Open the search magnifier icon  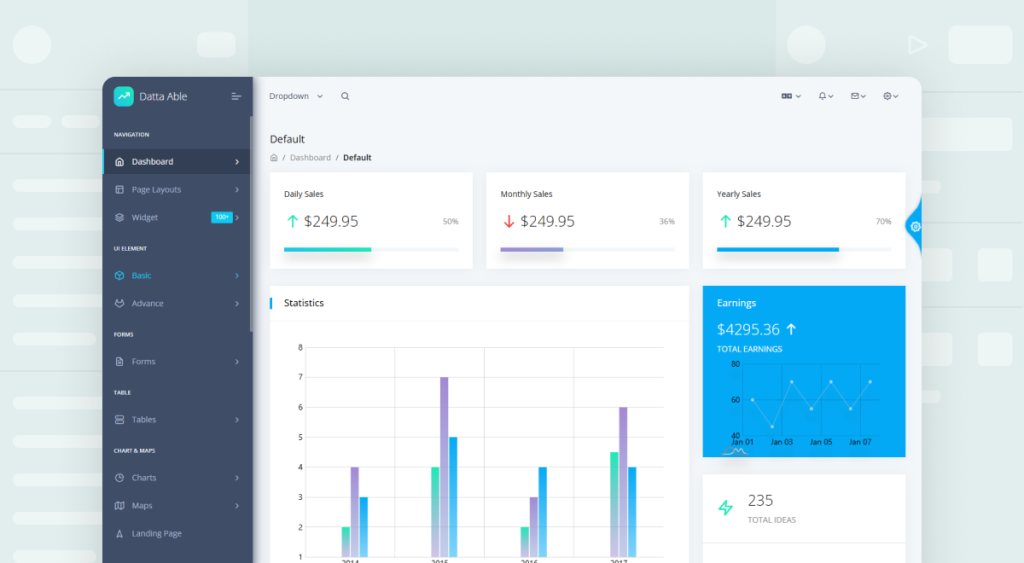[x=345, y=96]
